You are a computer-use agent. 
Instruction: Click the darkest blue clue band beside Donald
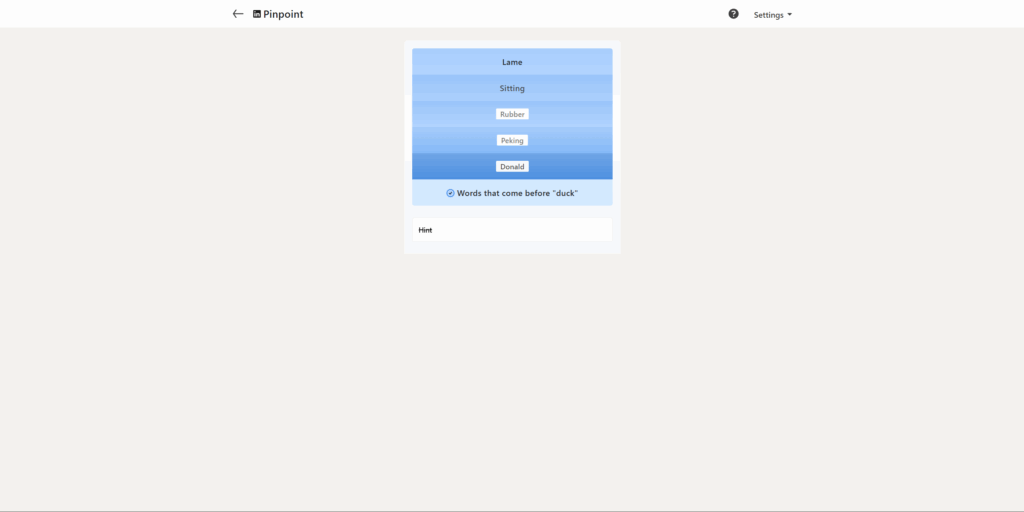point(570,167)
